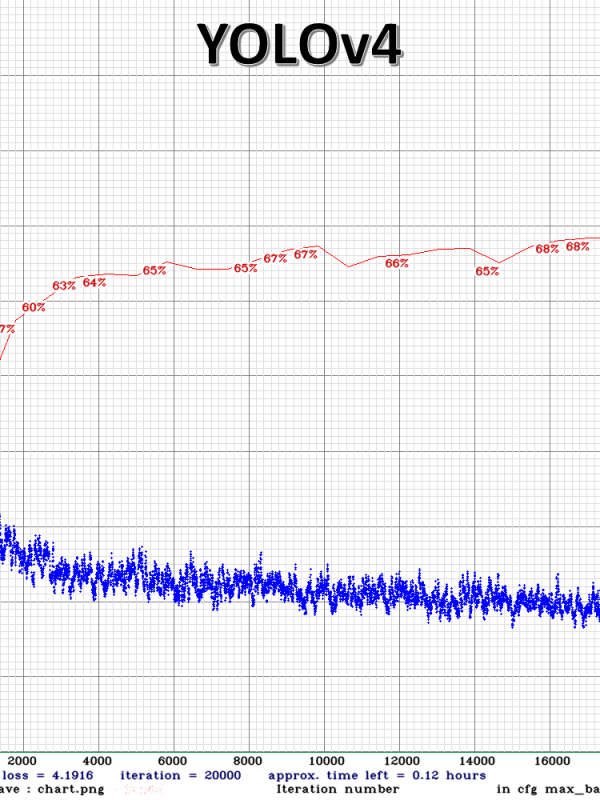Pick the 65% label near iteration 14000
Image resolution: width=600 pixels, height=800 pixels.
click(487, 271)
